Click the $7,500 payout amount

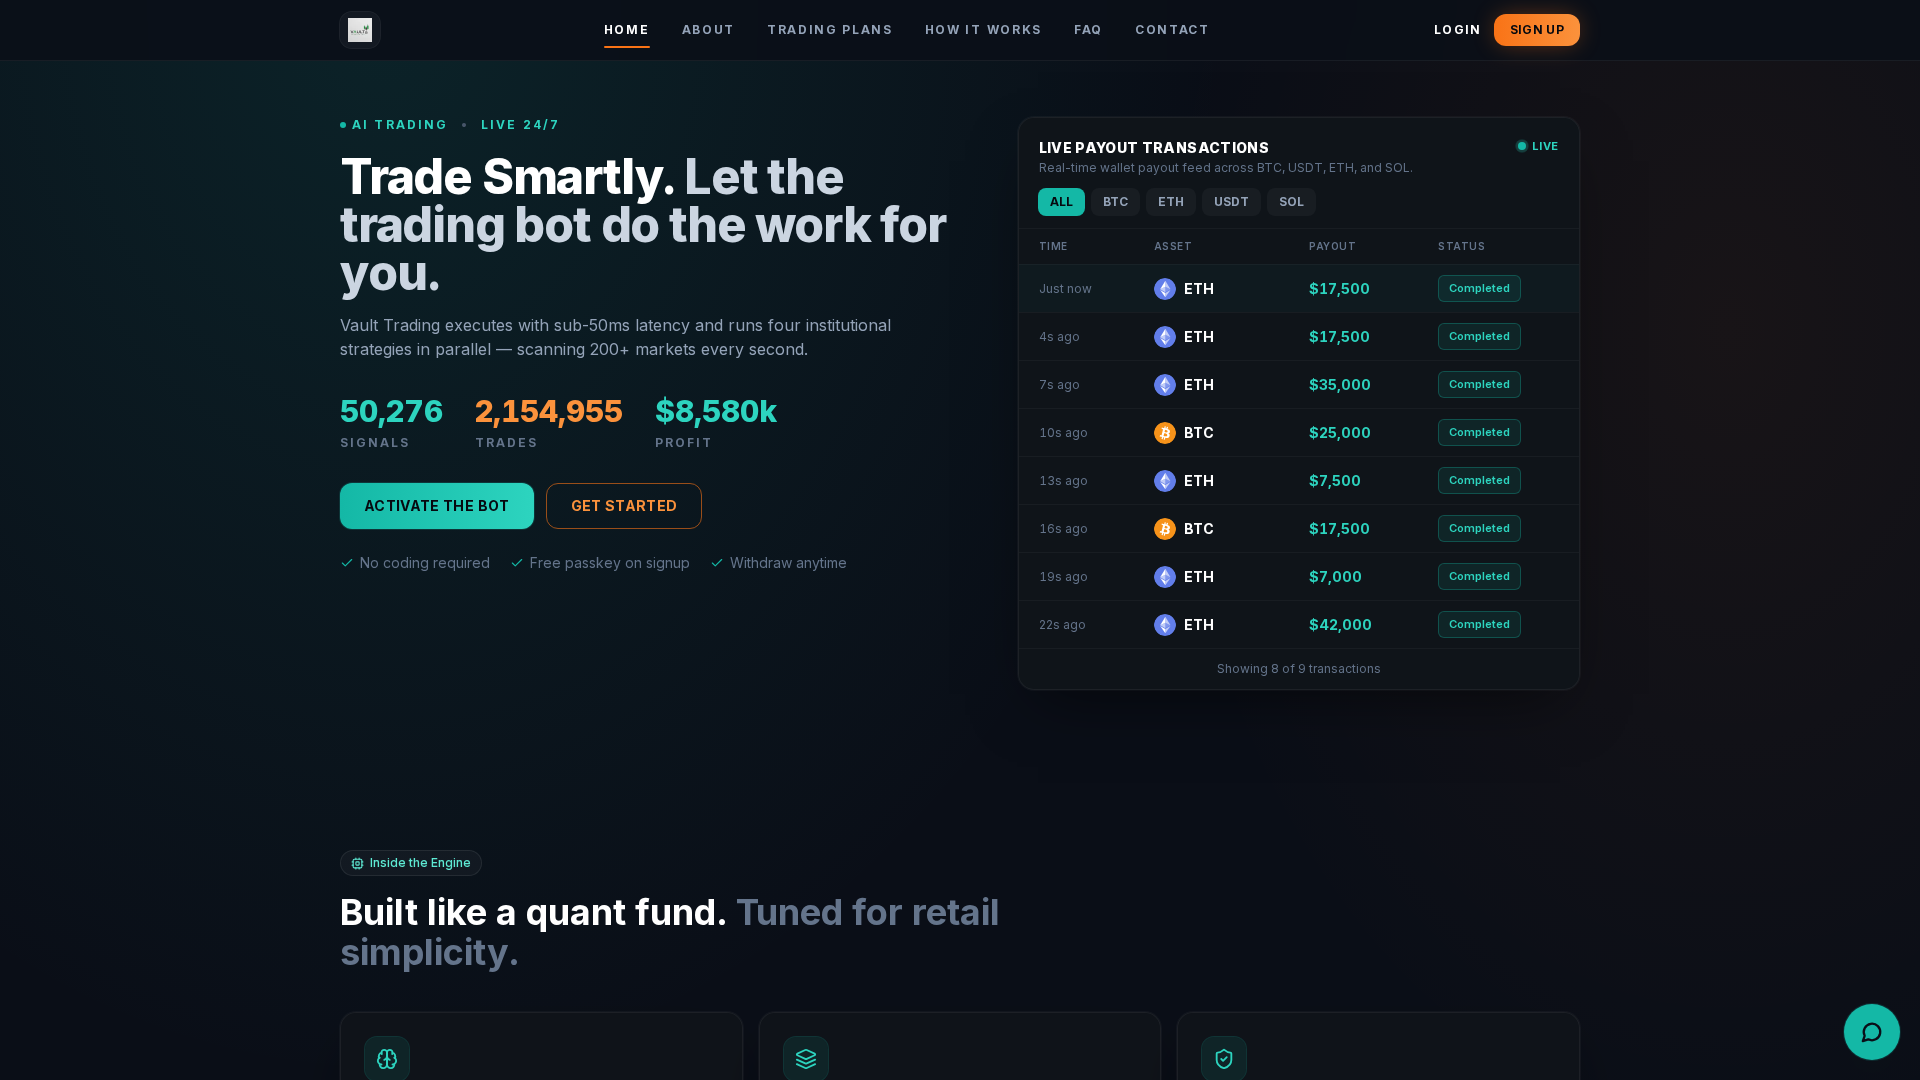[1335, 481]
